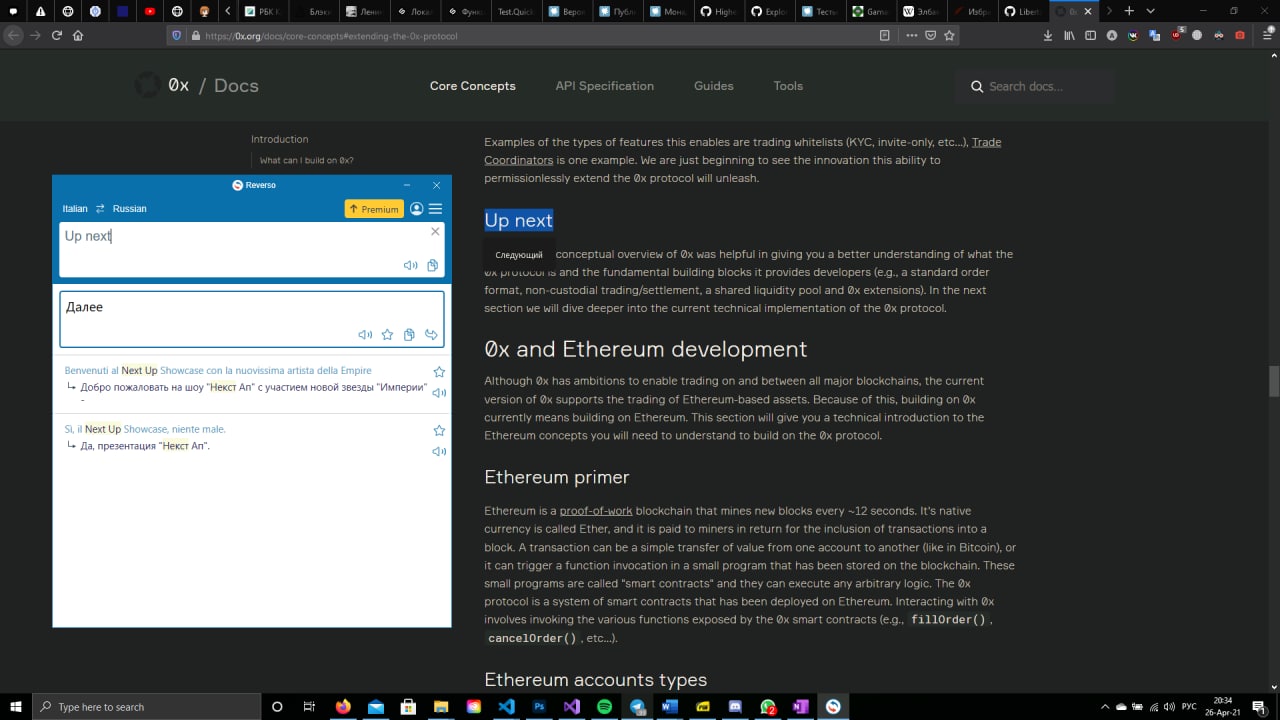Play audio for 'Sì, il Next Up' example
1280x720 pixels.
439,452
